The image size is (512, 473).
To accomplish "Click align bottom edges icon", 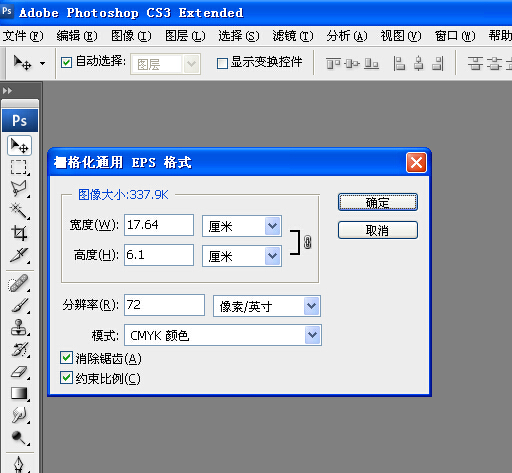I will coord(371,63).
